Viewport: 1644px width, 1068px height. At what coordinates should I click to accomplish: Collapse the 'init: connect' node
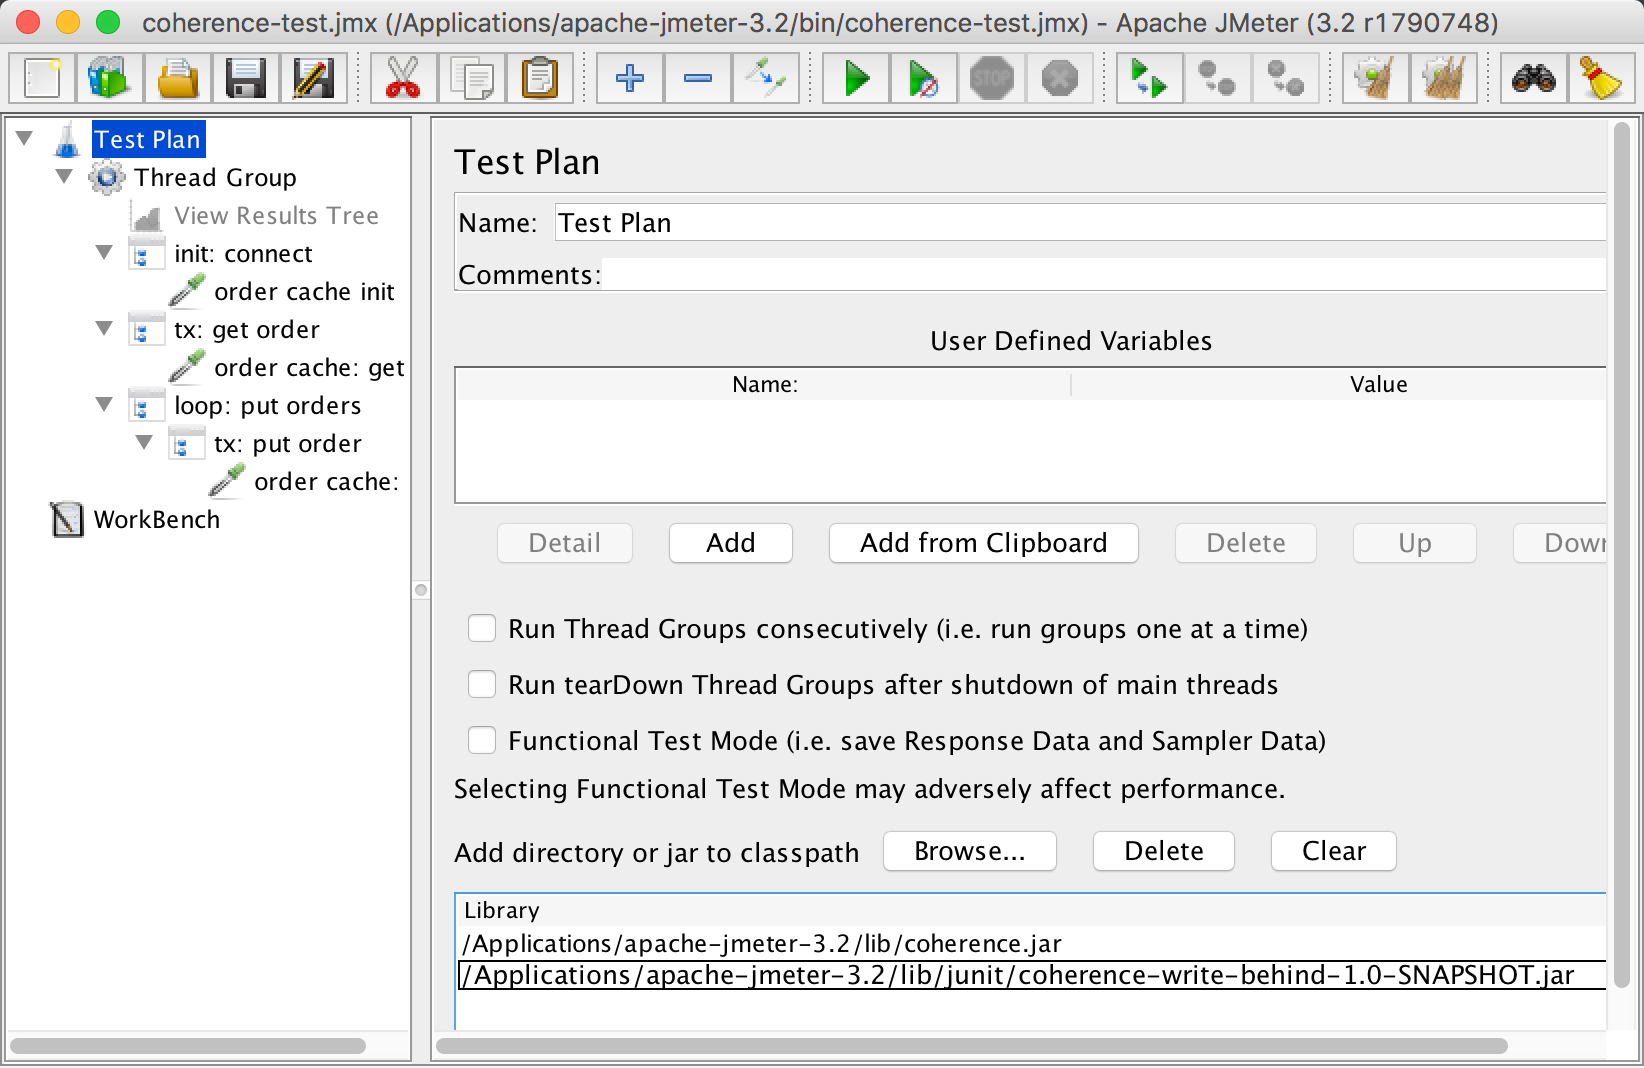(x=105, y=252)
